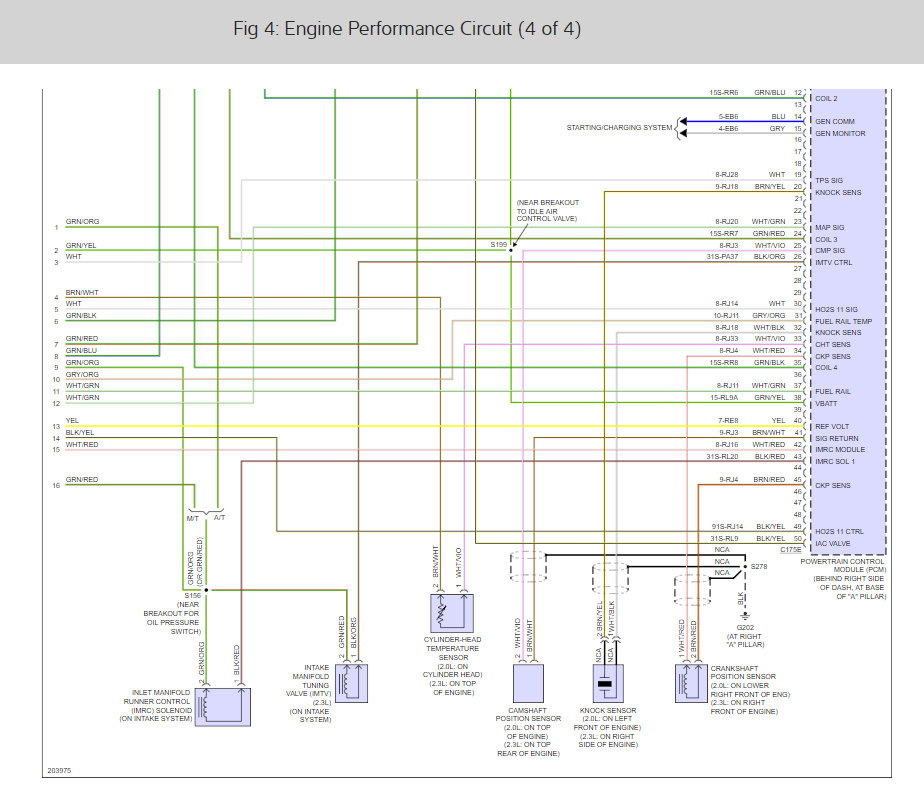Select the YEL wire label at pin 13 left
Image resolution: width=924 pixels, height=797 pixels.
pyautogui.click(x=72, y=420)
